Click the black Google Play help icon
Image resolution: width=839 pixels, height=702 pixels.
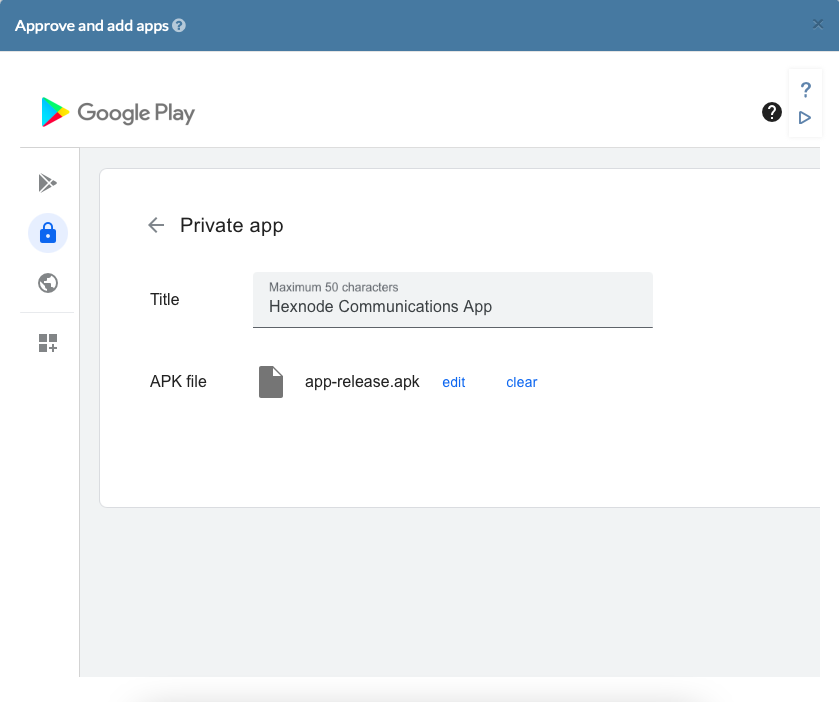(x=772, y=112)
